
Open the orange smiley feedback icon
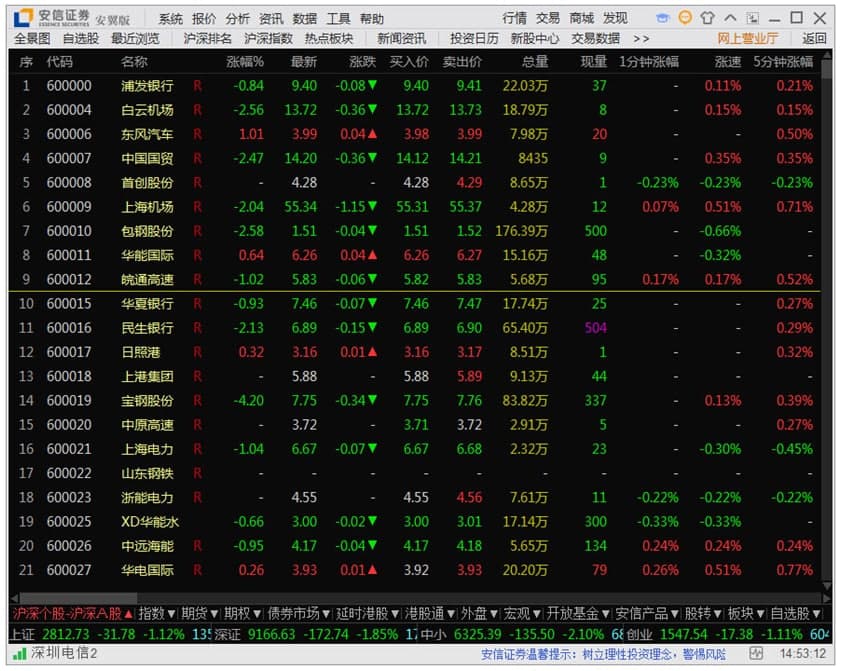[x=685, y=18]
